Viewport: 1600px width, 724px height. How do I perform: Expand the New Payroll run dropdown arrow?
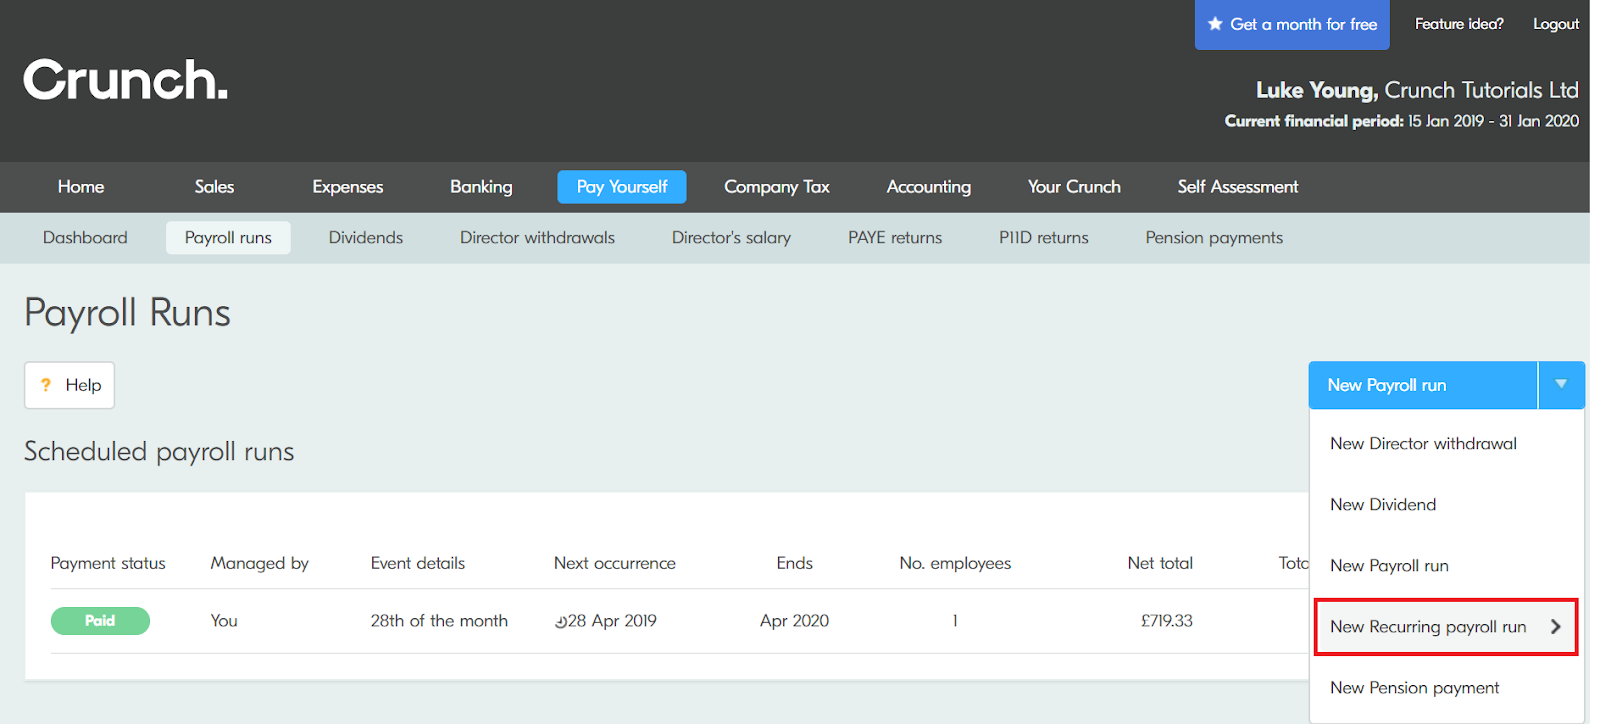point(1561,385)
